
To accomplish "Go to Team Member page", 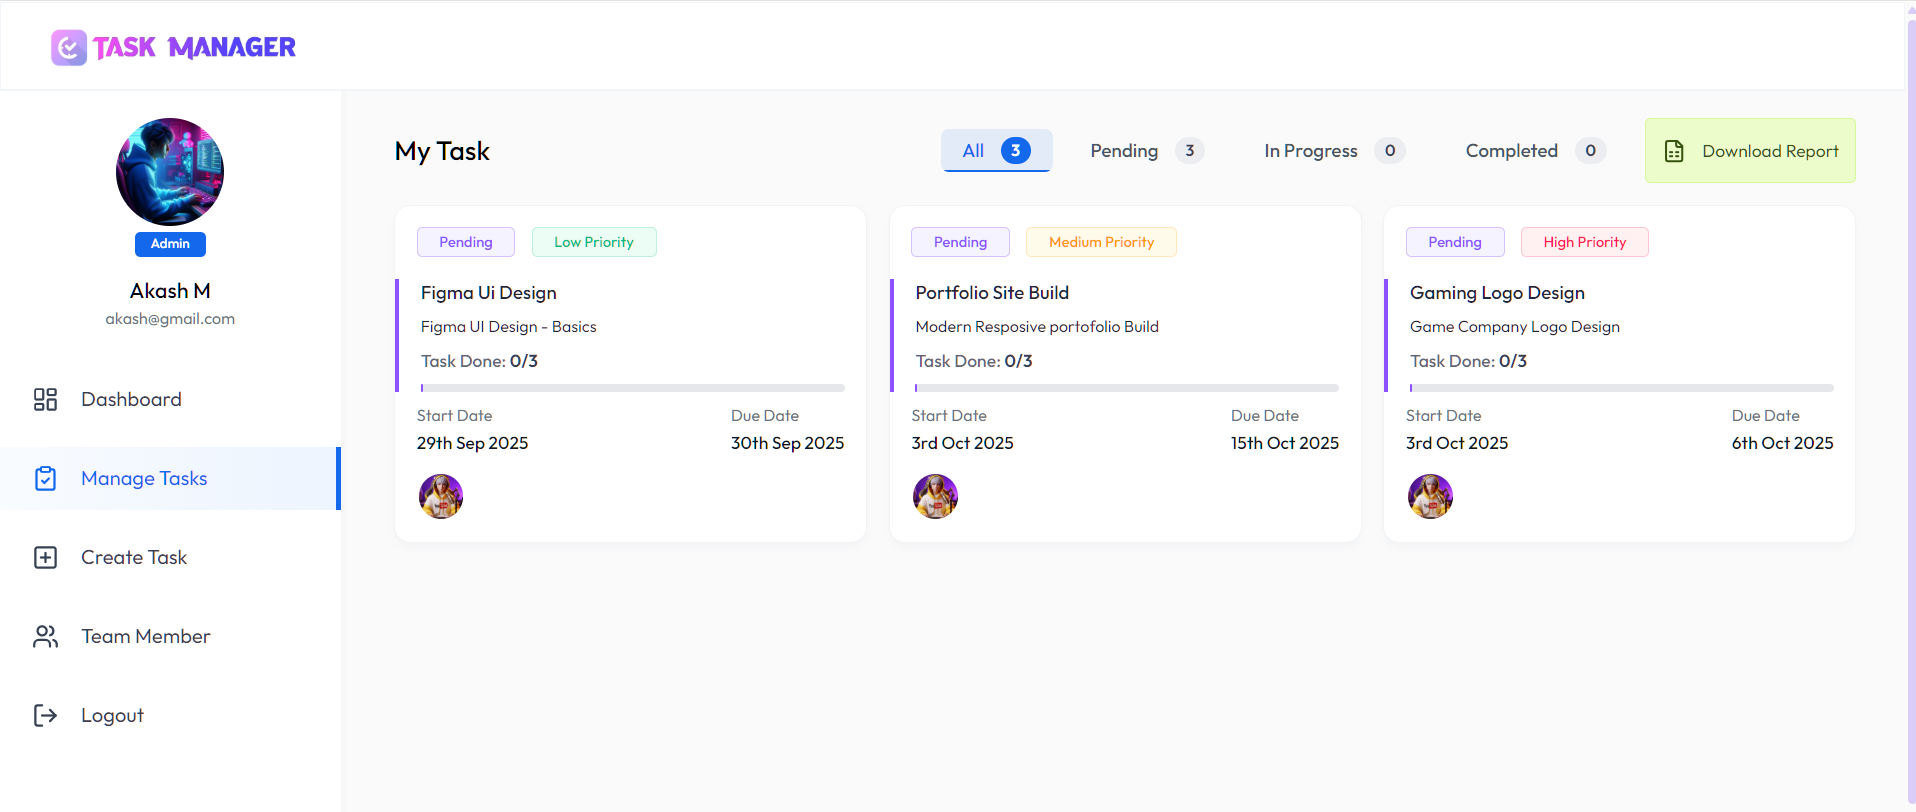I will 146,637.
